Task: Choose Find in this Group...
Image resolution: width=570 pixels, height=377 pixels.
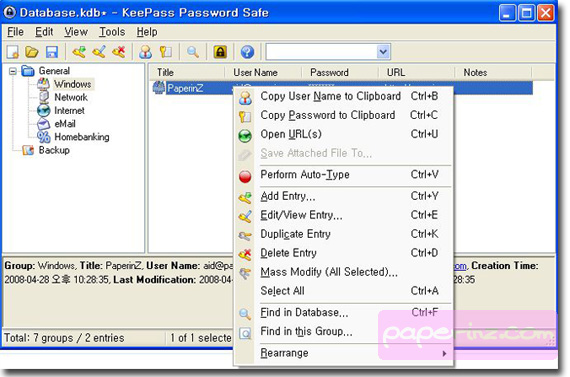Action: click(x=344, y=332)
